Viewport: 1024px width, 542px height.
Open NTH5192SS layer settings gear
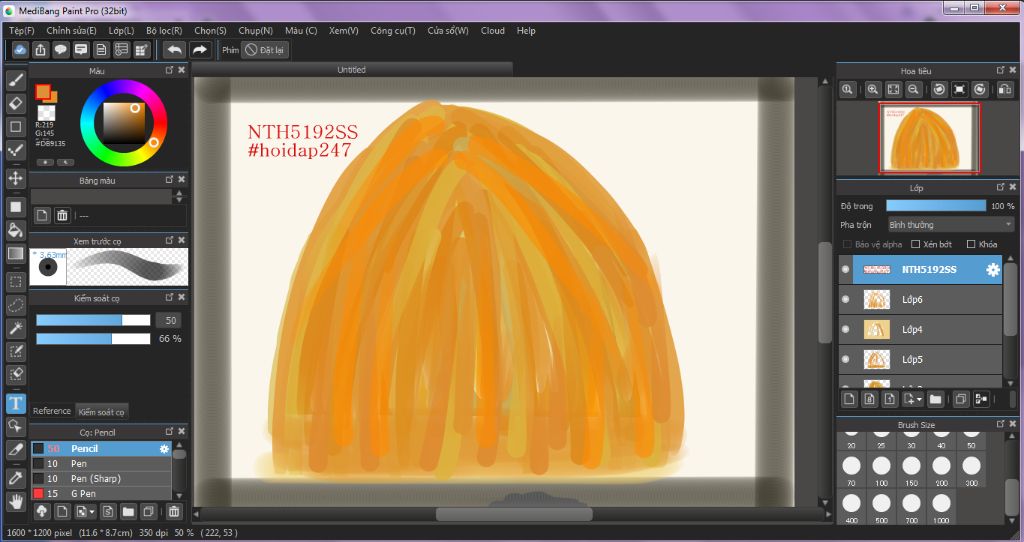[993, 270]
